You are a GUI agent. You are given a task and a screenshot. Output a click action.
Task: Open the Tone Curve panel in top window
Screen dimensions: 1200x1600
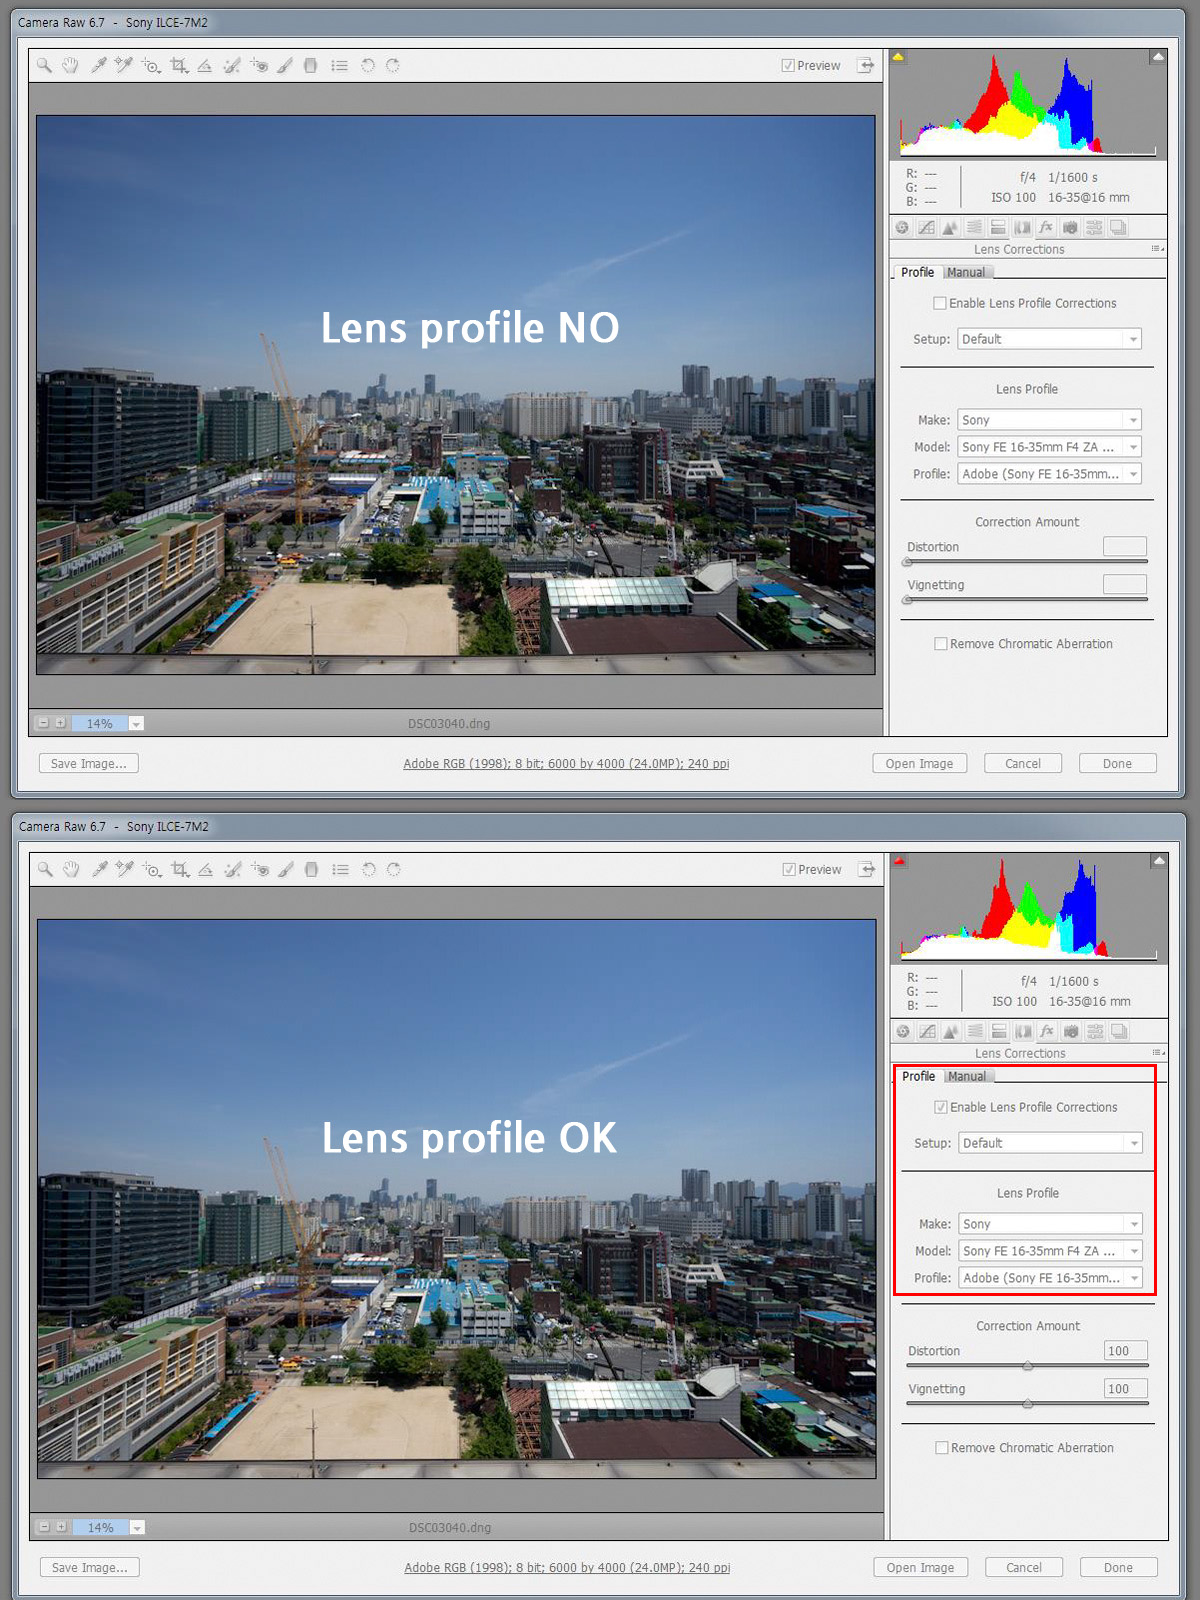click(926, 228)
